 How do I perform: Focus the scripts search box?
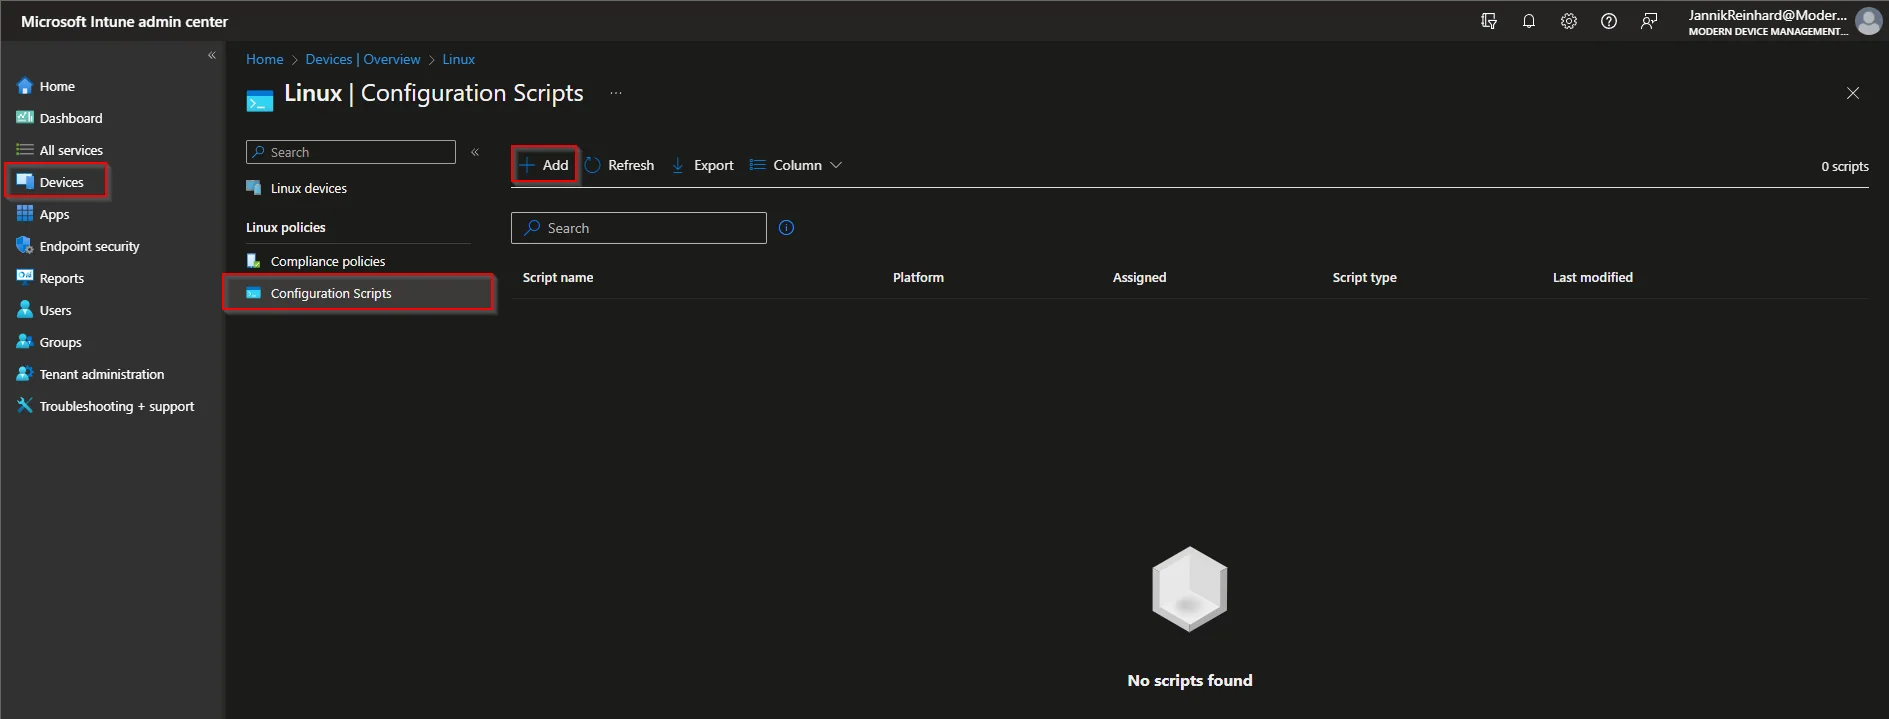(639, 228)
